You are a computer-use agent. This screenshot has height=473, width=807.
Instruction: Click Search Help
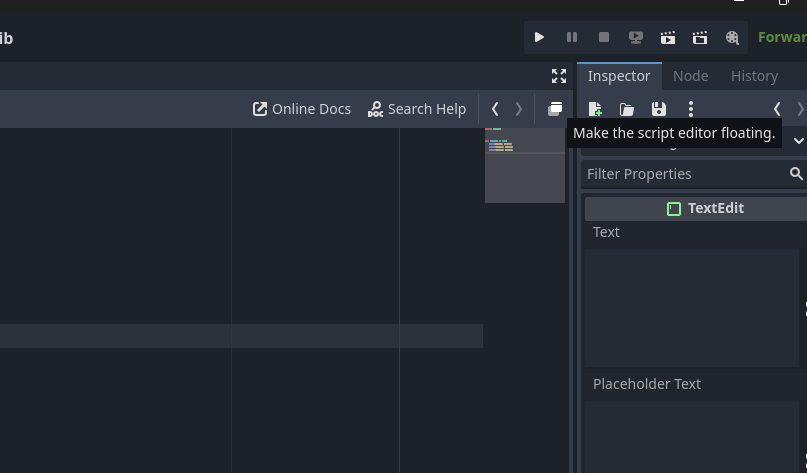point(417,109)
